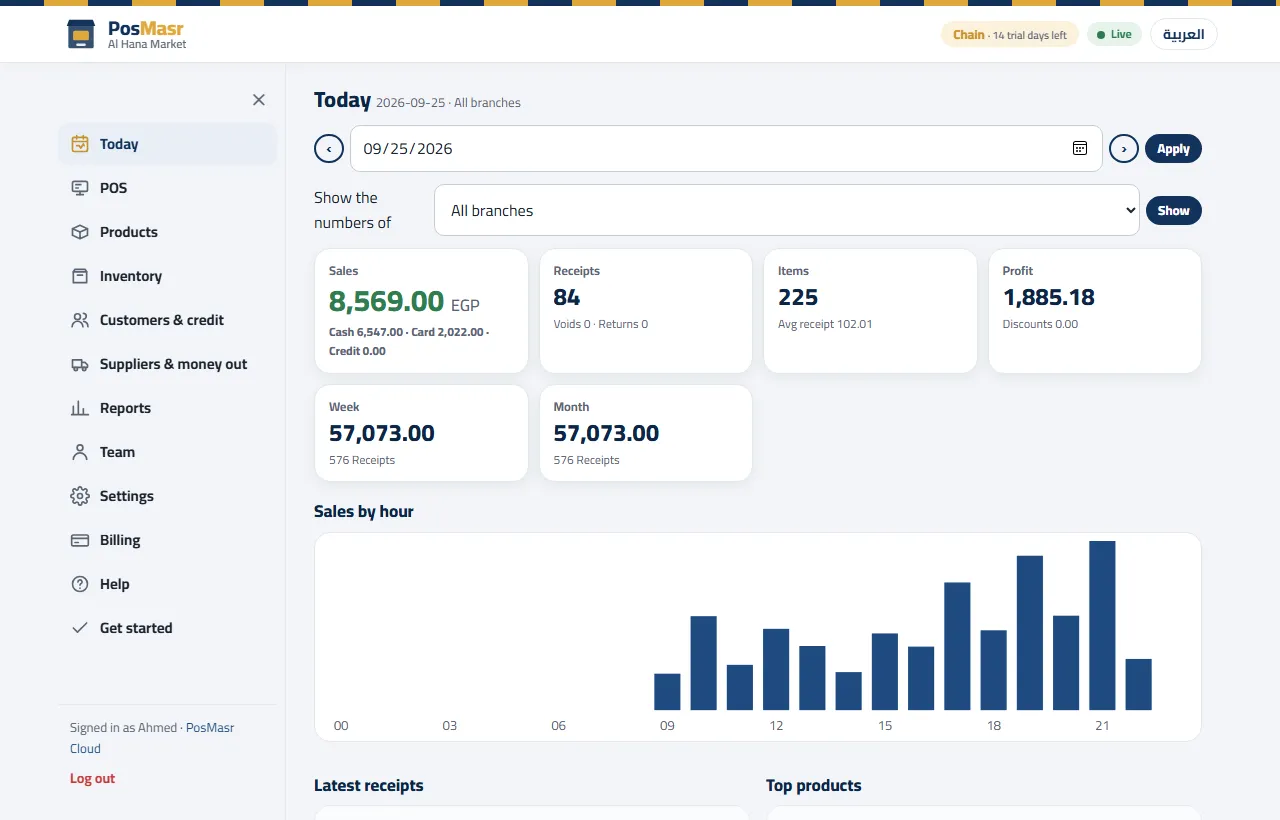This screenshot has width=1280, height=820.
Task: Open the Settings menu item
Action: (x=167, y=496)
